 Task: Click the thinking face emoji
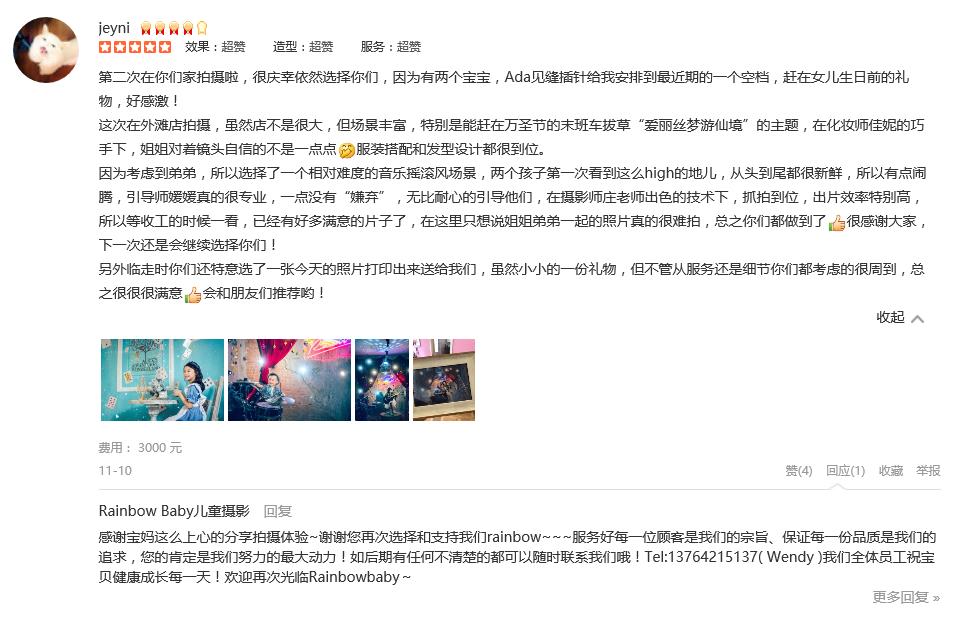pos(347,150)
